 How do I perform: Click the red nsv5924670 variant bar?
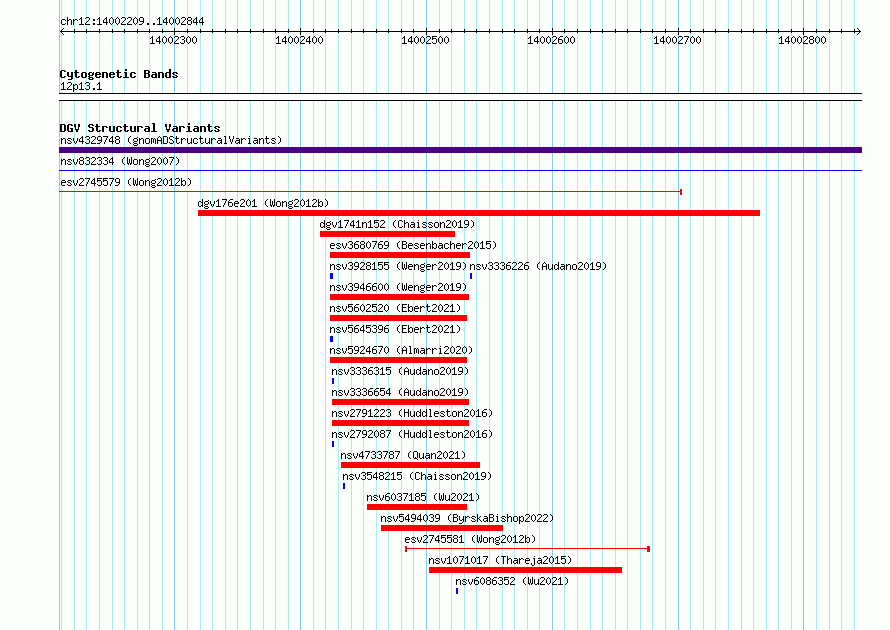point(398,360)
